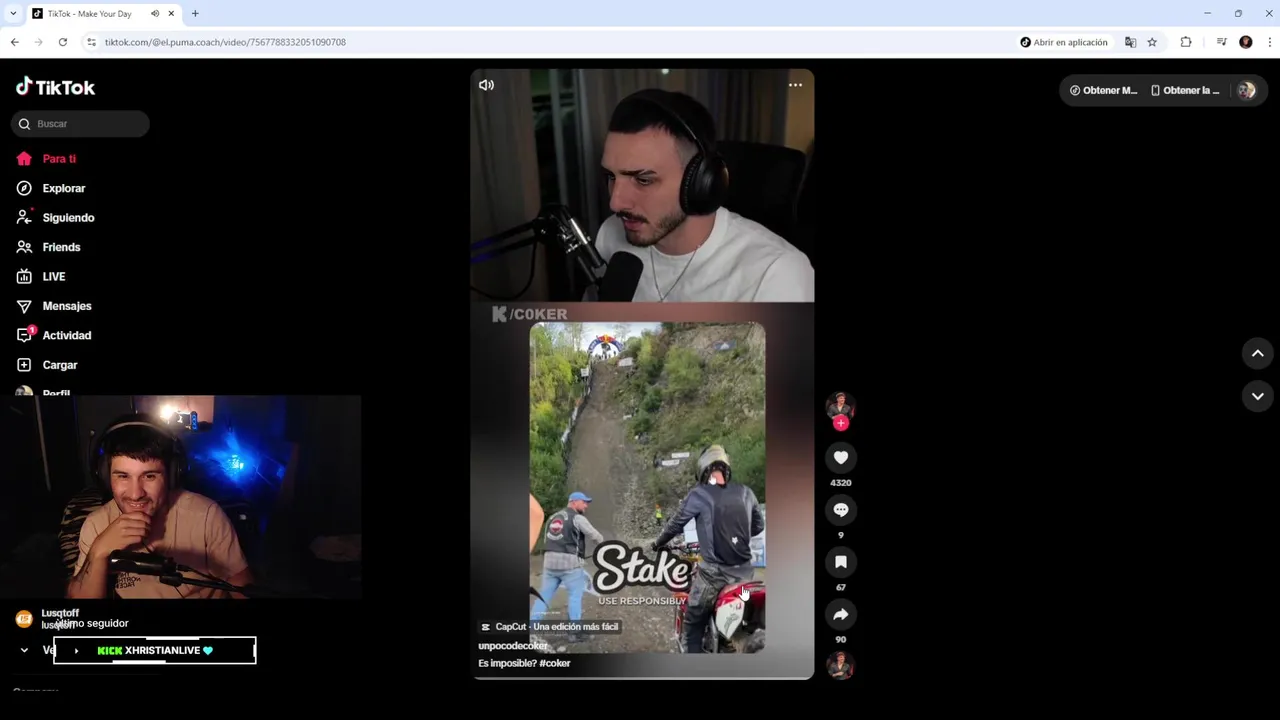Open the comments bubble icon
1280x720 pixels.
point(841,510)
